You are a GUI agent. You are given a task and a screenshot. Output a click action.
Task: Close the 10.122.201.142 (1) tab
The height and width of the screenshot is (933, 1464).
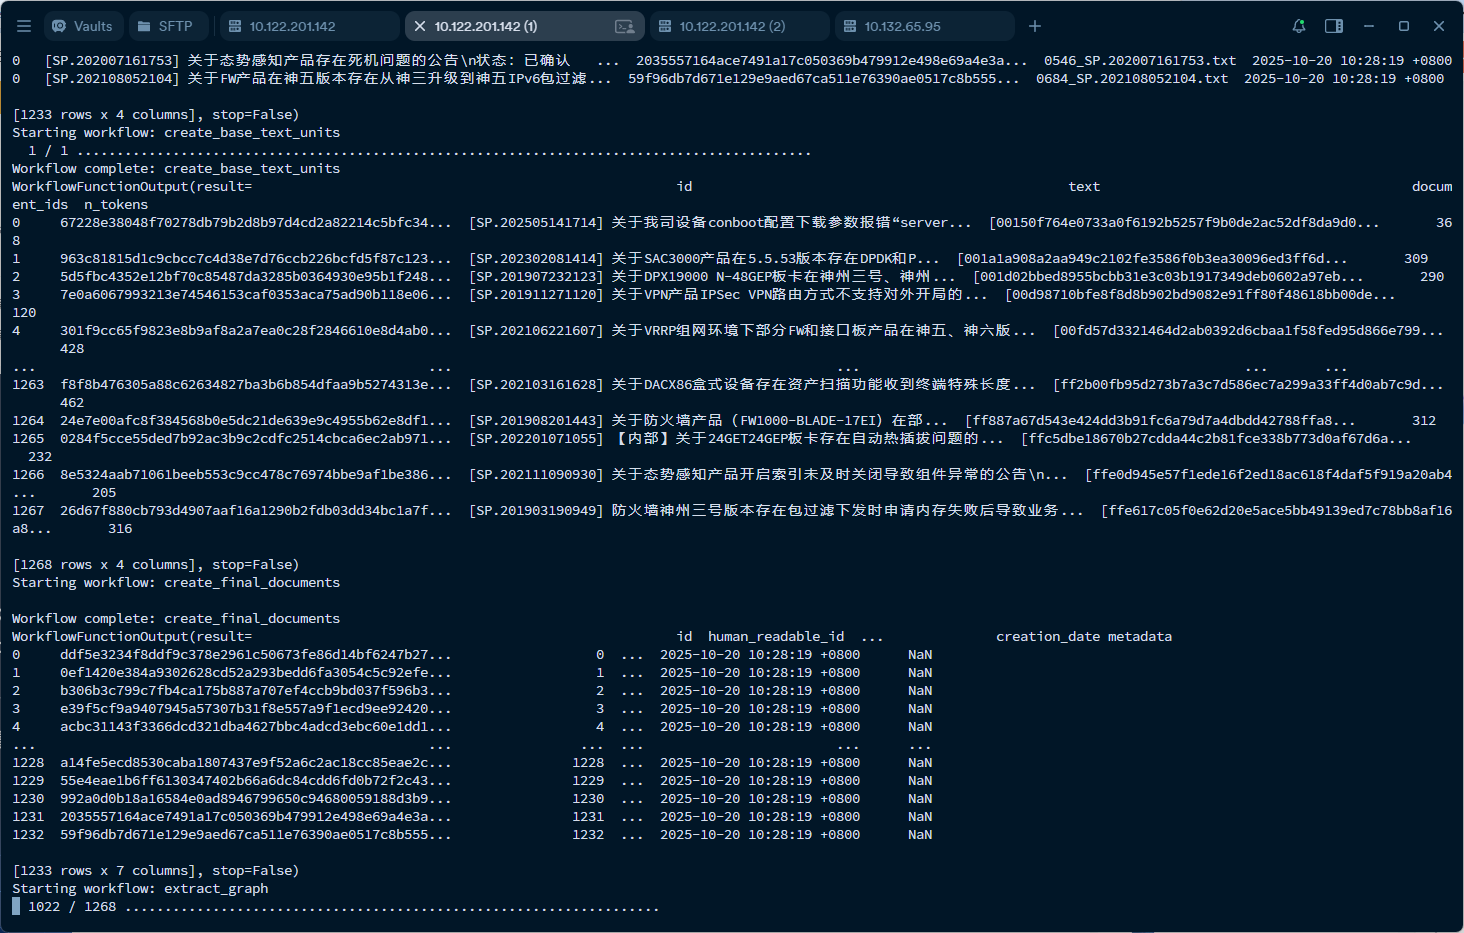pos(420,26)
